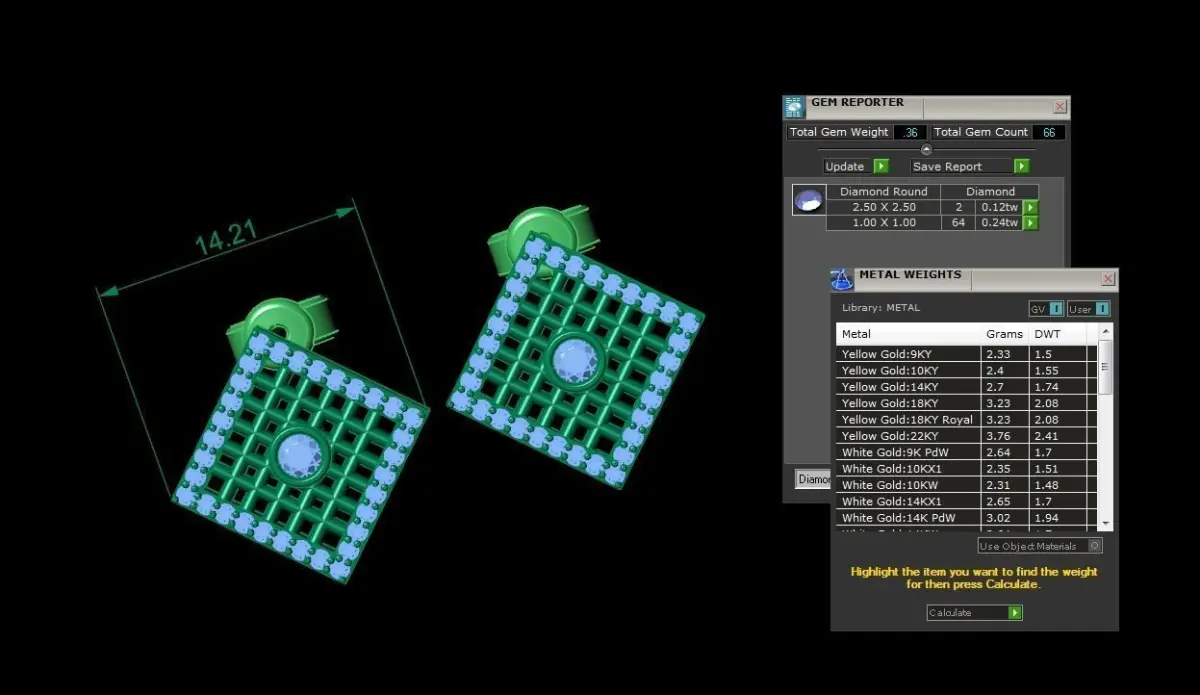Click the Total Gem Count value 66
The height and width of the screenshot is (695, 1200).
point(1049,132)
